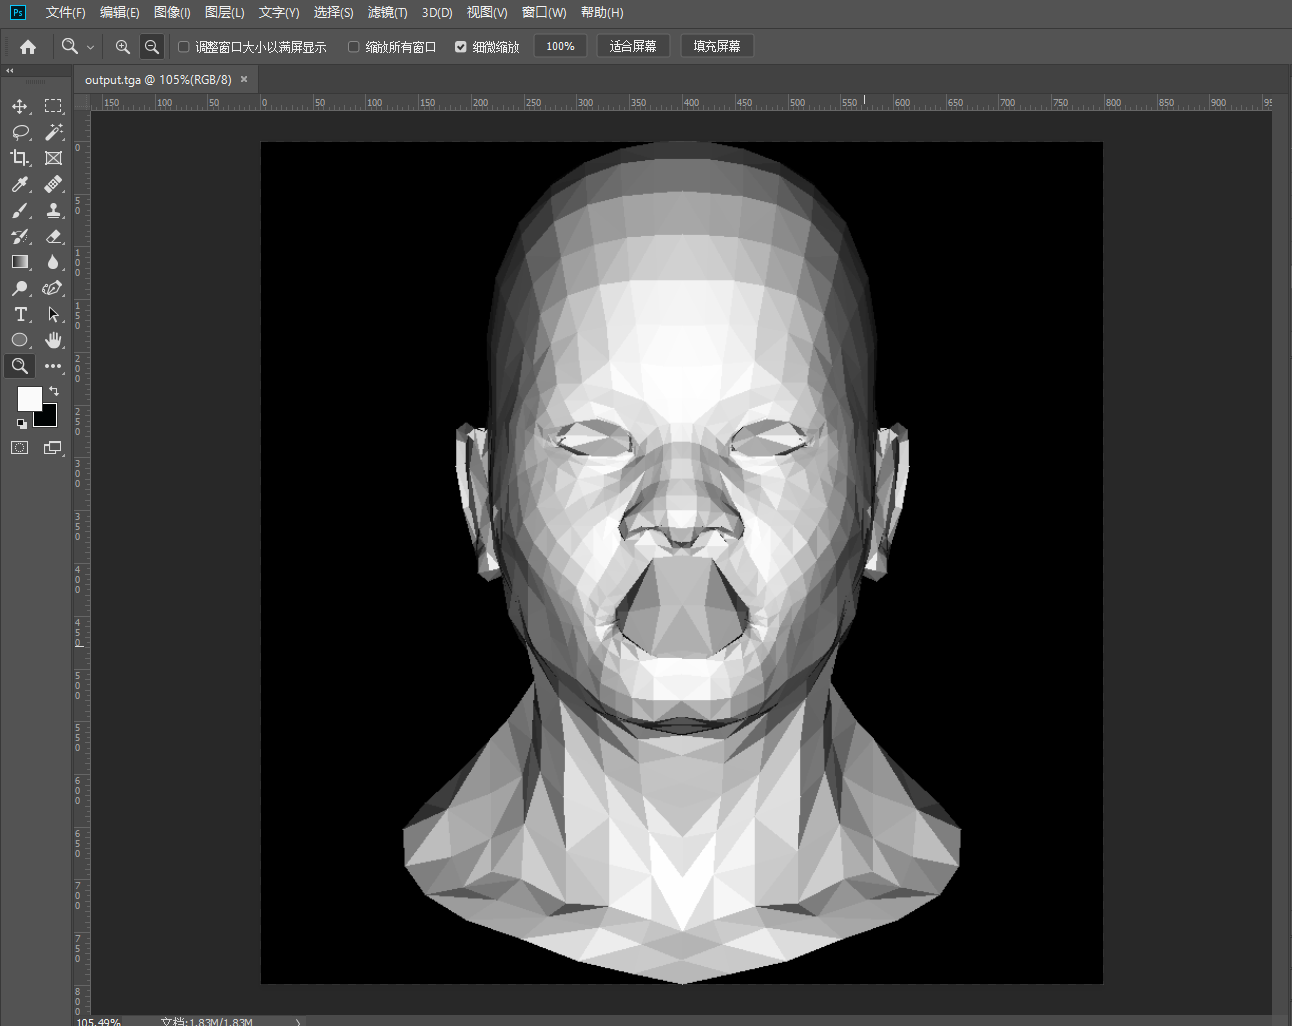The height and width of the screenshot is (1026, 1292).
Task: Click the rendered head image canvas
Action: tap(682, 563)
